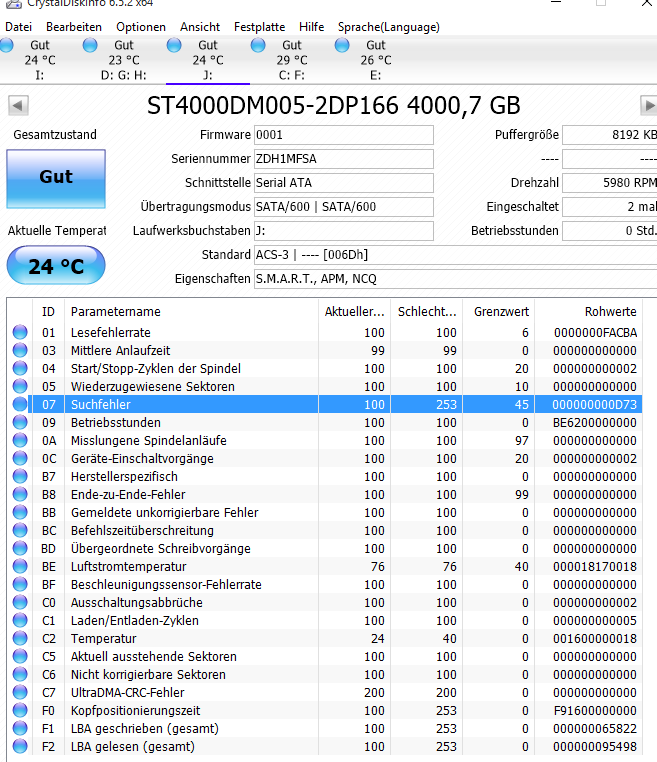Click the Puffergröße value 8192 KB
This screenshot has width=657, height=762.
[x=609, y=135]
